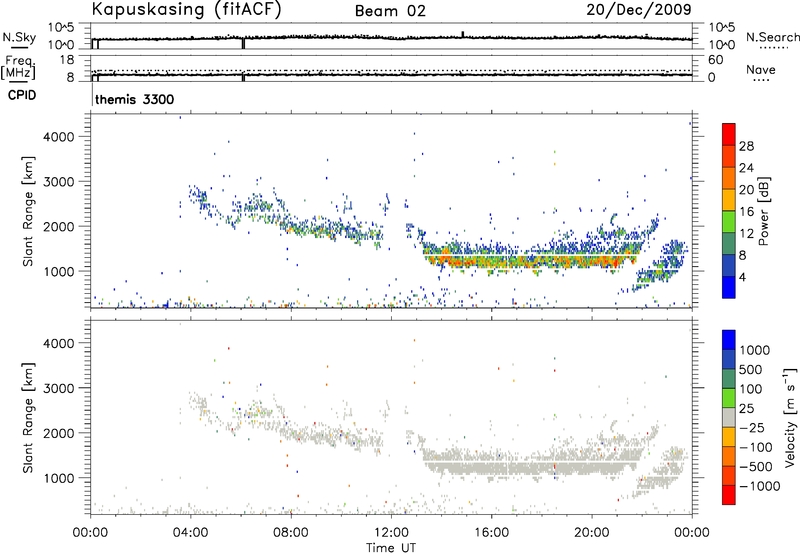
Task: Click the 28 label on Power colorbar
Action: click(746, 146)
